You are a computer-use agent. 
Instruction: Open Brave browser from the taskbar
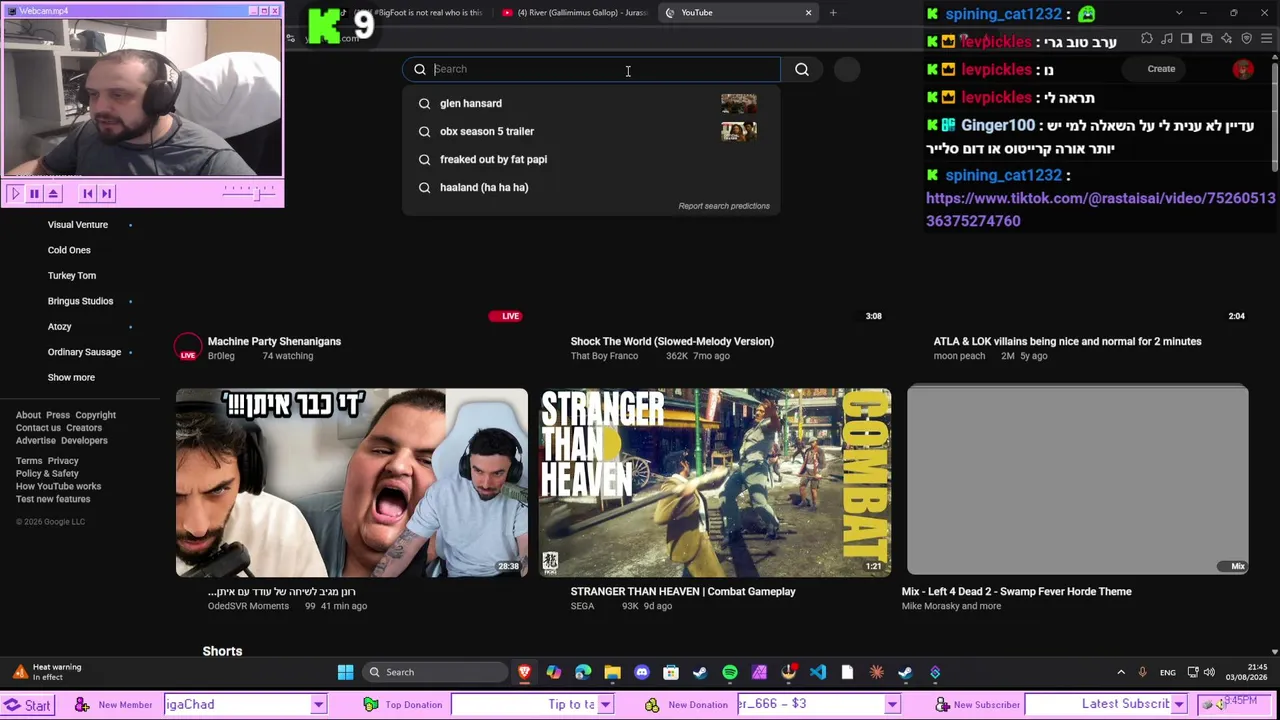[524, 672]
